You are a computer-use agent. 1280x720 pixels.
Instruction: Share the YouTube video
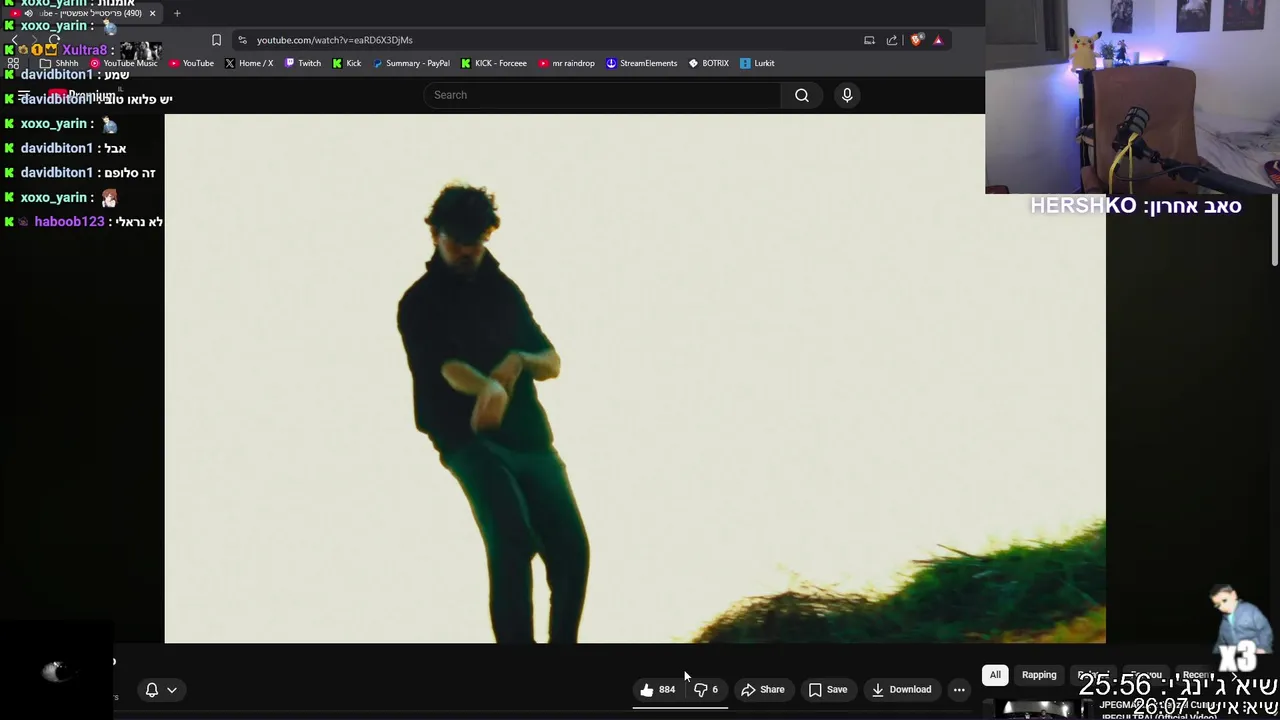763,689
